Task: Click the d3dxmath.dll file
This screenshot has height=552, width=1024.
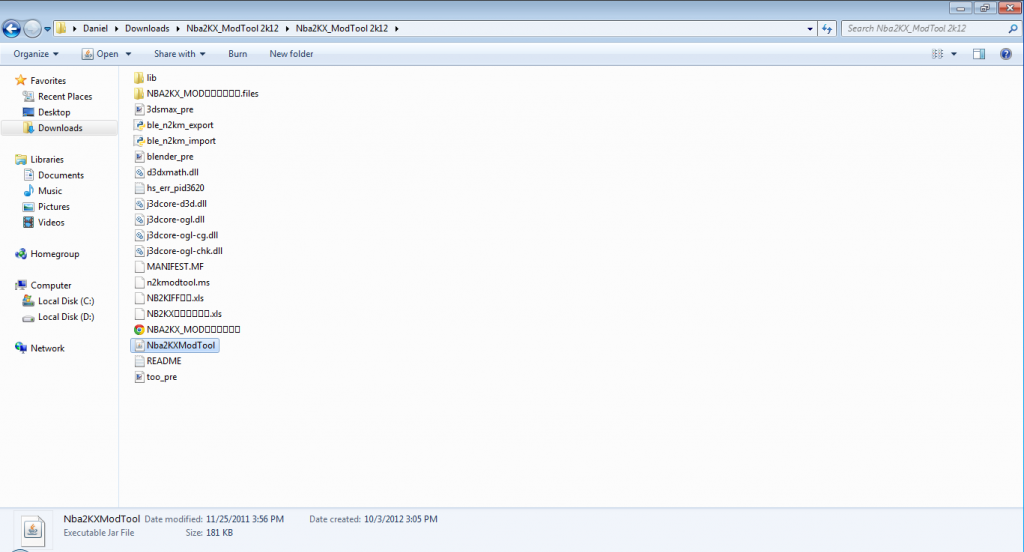Action: point(172,172)
